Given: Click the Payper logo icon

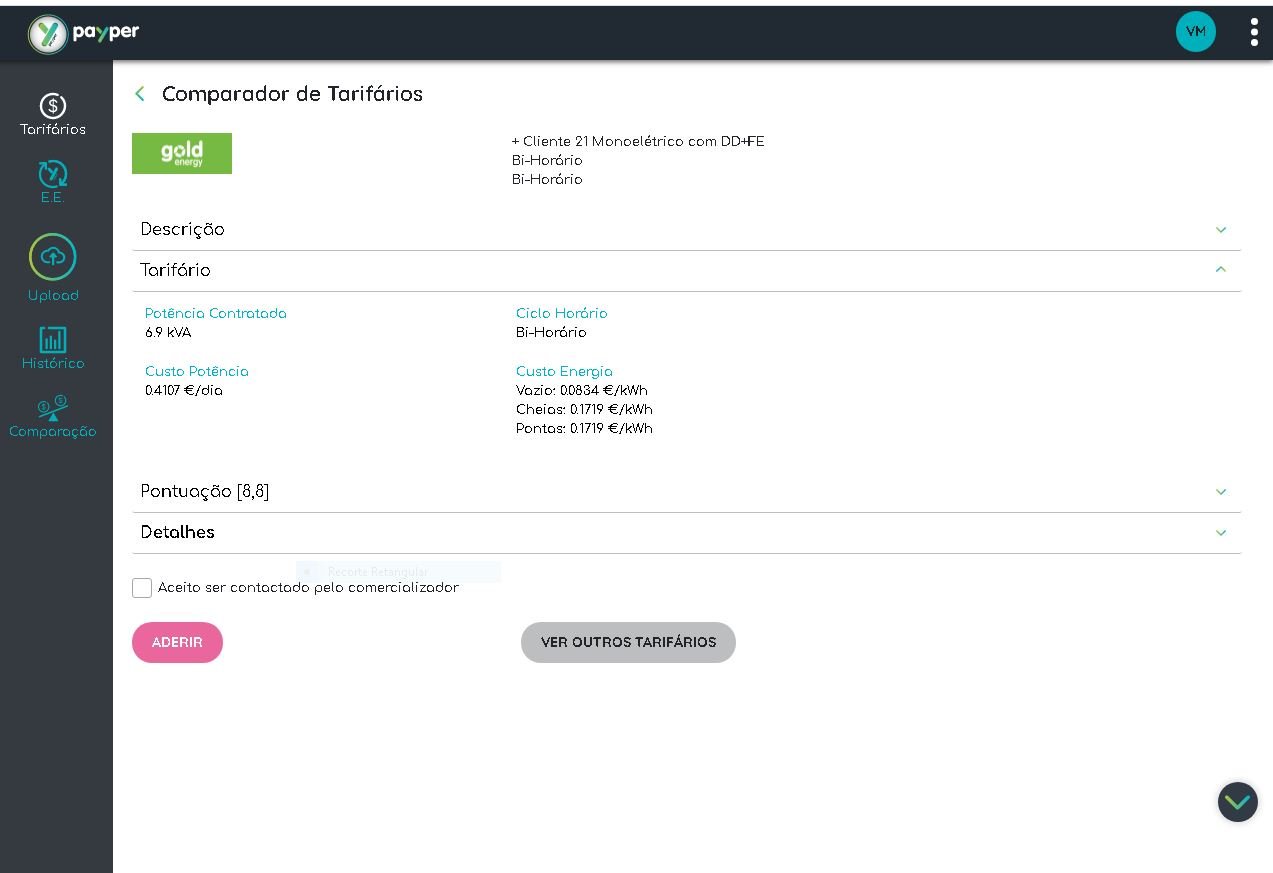Looking at the screenshot, I should click(x=47, y=34).
